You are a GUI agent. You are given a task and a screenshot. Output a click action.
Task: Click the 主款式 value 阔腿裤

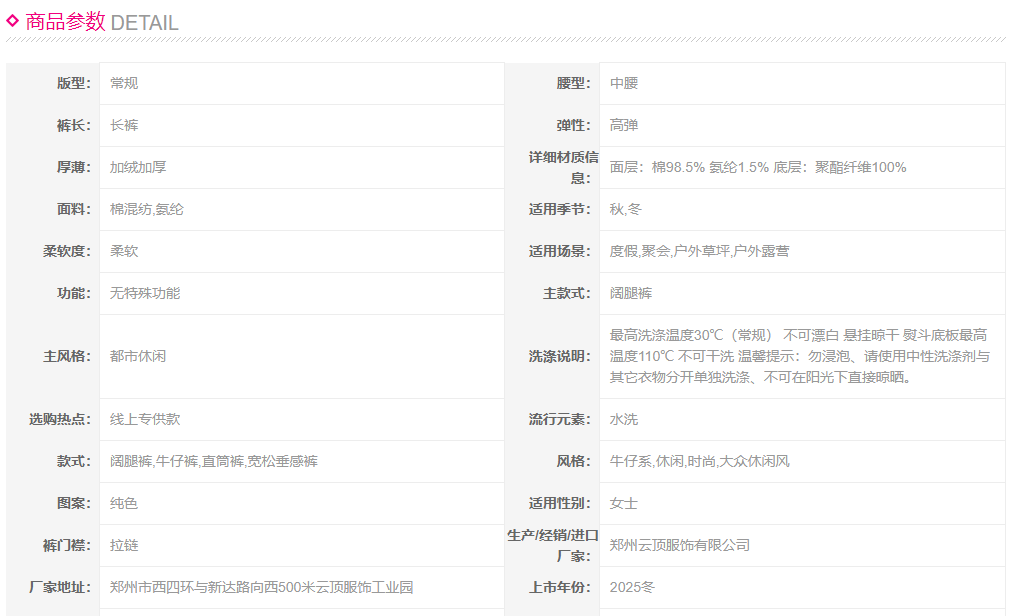(631, 293)
